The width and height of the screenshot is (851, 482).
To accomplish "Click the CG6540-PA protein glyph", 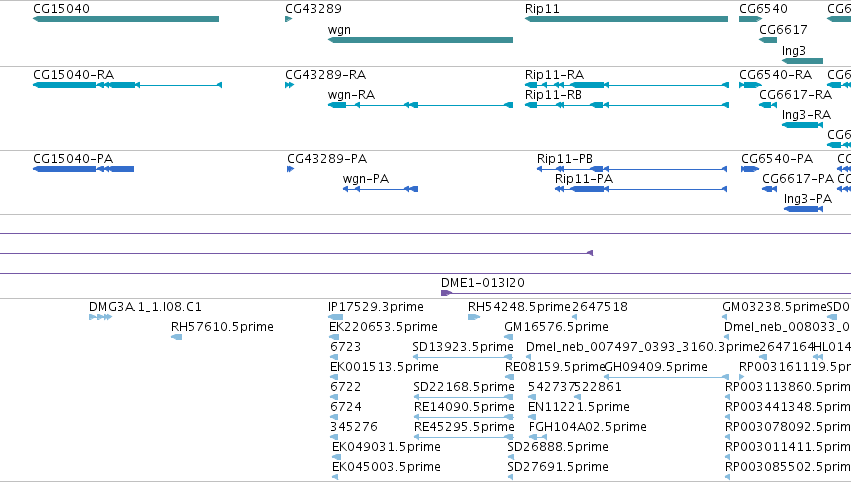I will [750, 169].
